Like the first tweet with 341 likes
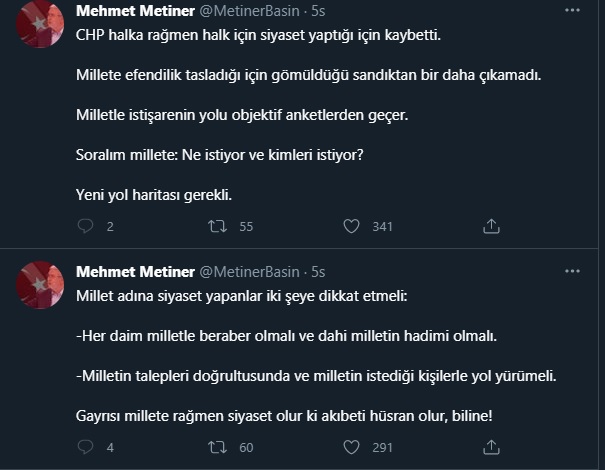The image size is (605, 470). coord(350,226)
